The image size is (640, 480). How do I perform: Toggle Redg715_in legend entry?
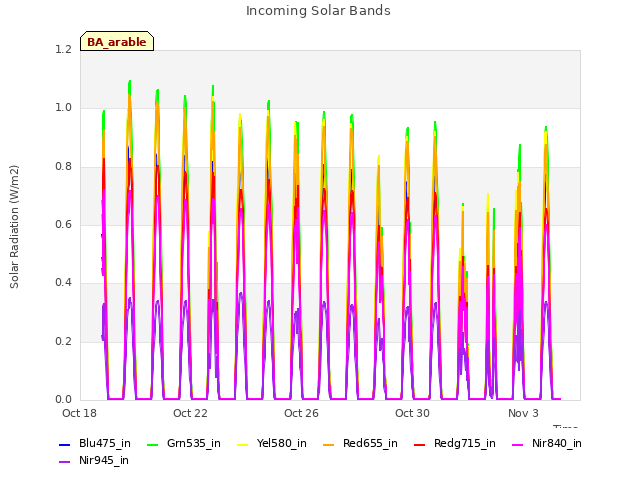click(x=455, y=444)
